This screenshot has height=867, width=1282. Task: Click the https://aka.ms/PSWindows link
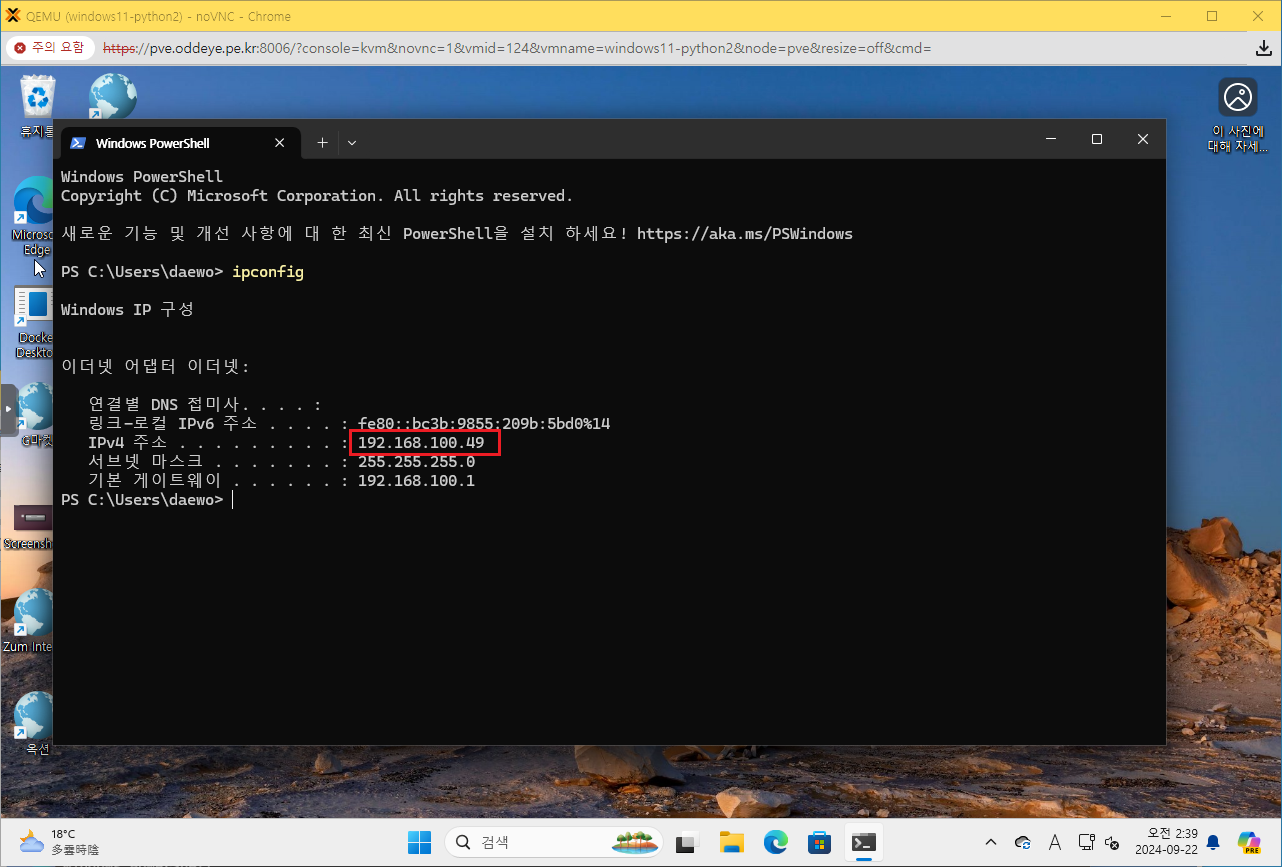744,234
